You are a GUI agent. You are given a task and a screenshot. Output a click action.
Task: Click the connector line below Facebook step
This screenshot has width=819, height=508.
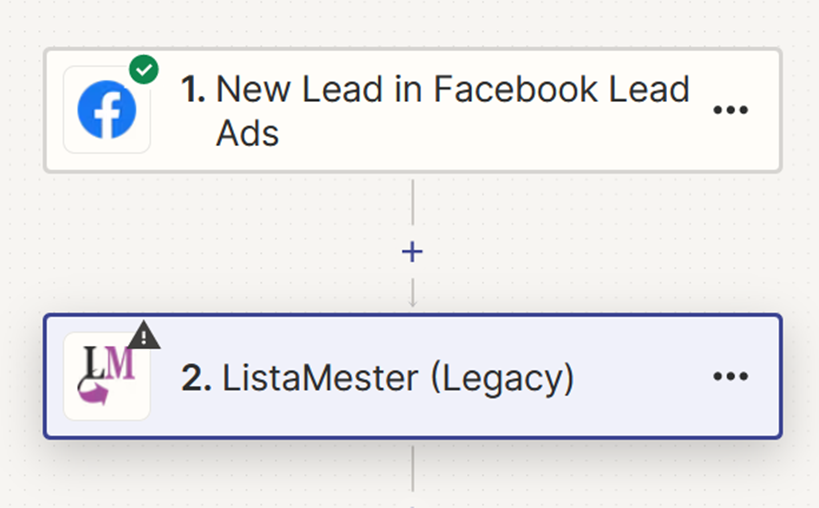click(413, 203)
